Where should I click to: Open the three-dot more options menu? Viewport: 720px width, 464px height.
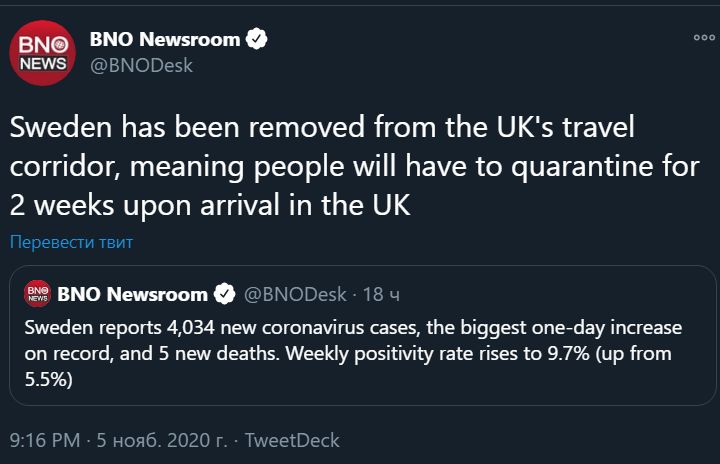point(703,38)
